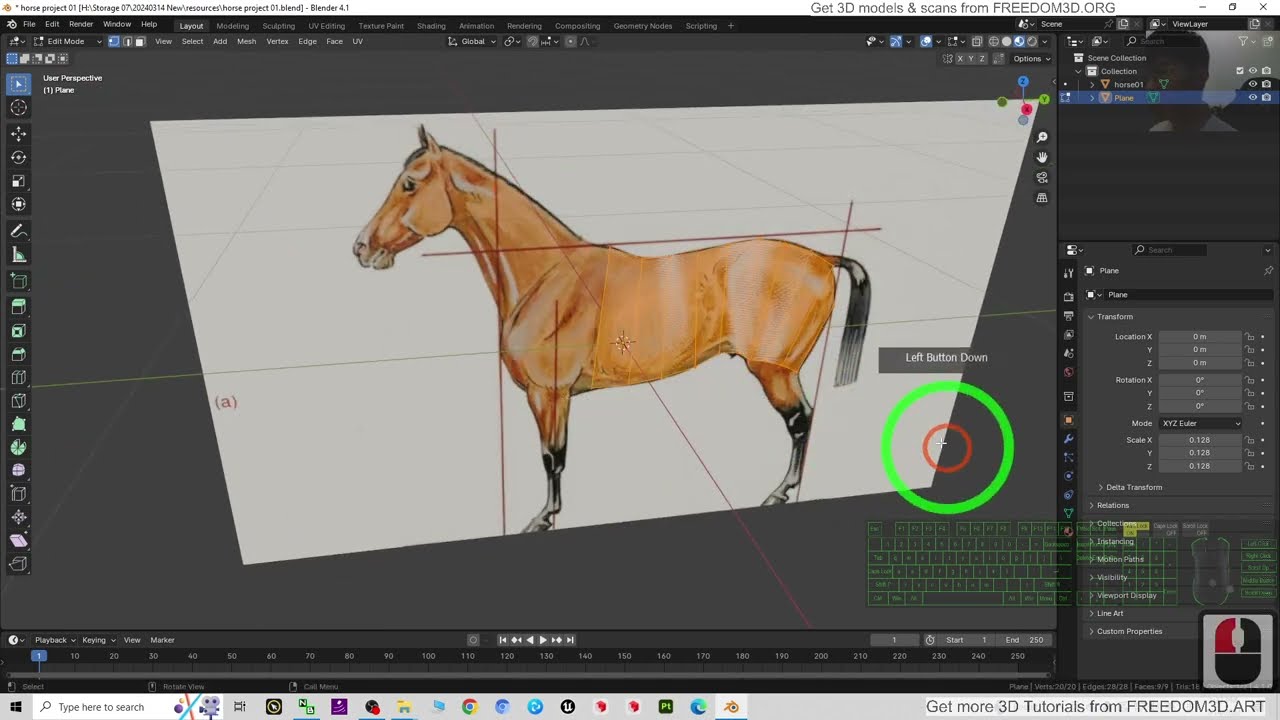The image size is (1280, 720).
Task: Open the Options dropdown in viewport
Action: pos(1031,58)
